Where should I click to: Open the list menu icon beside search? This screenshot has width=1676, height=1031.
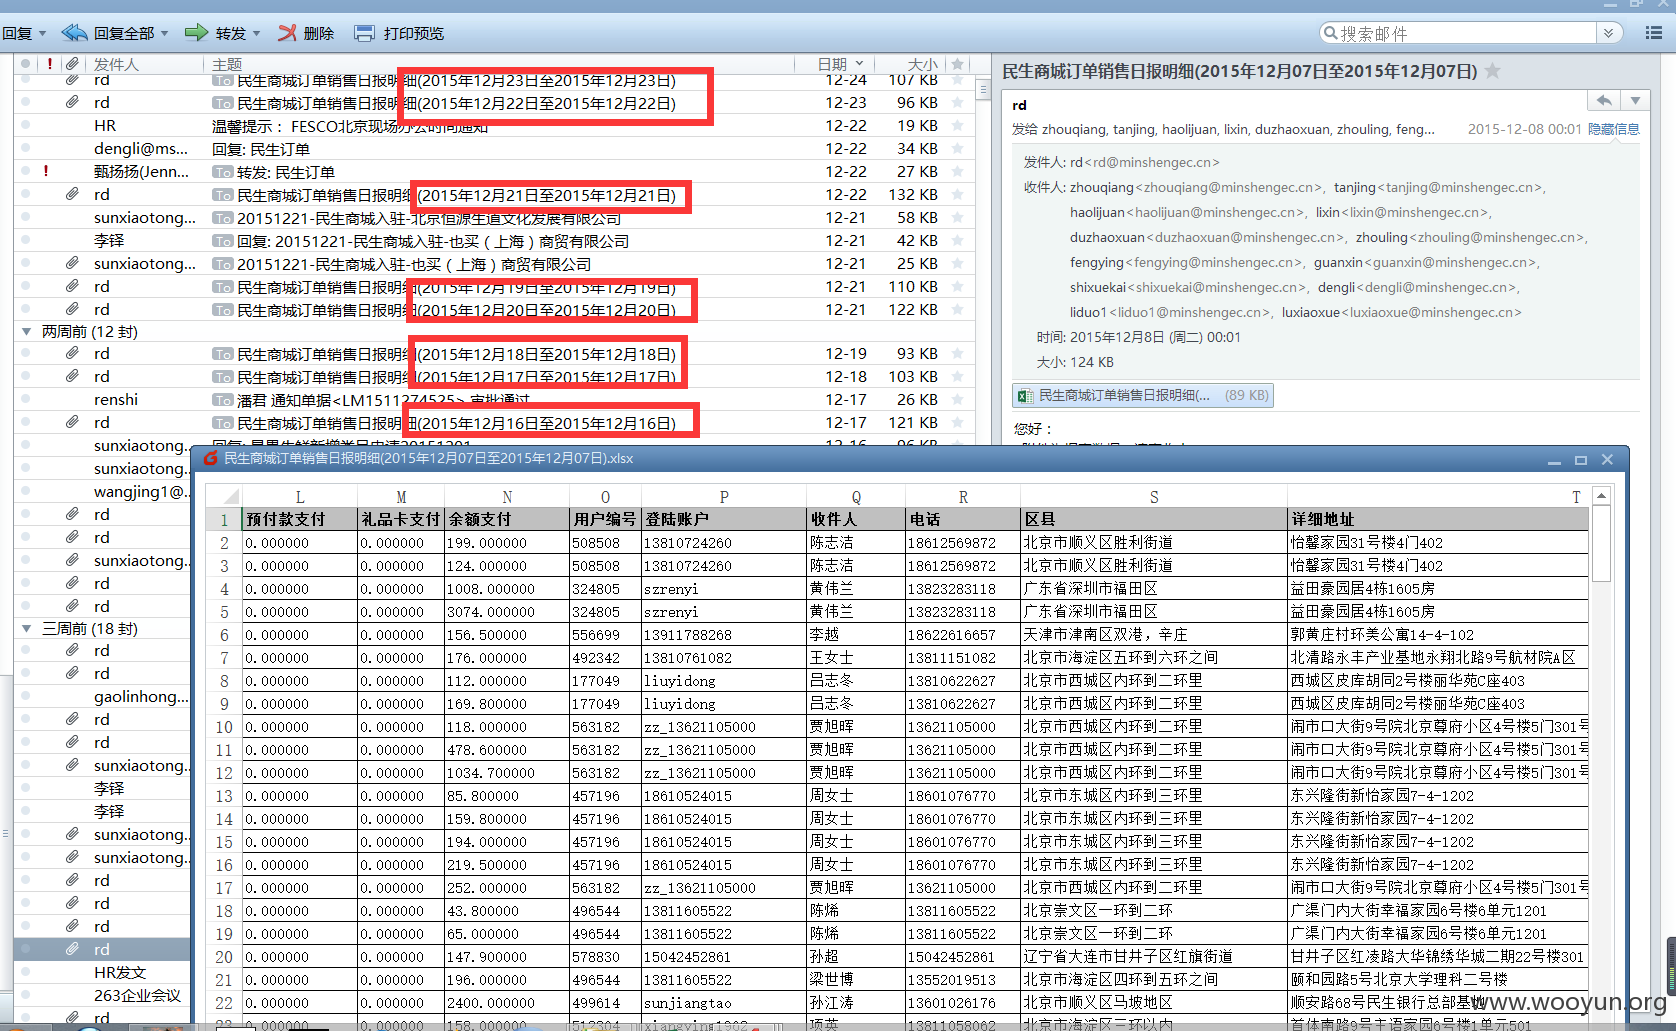click(1653, 33)
